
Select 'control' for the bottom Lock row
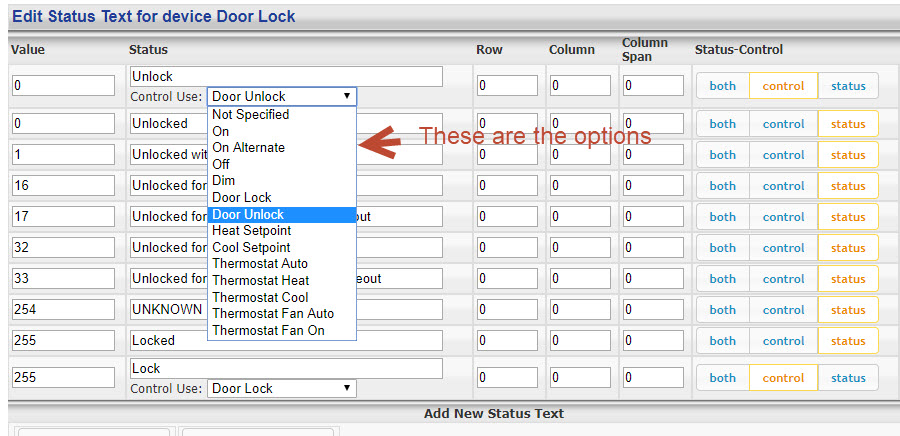coord(783,378)
